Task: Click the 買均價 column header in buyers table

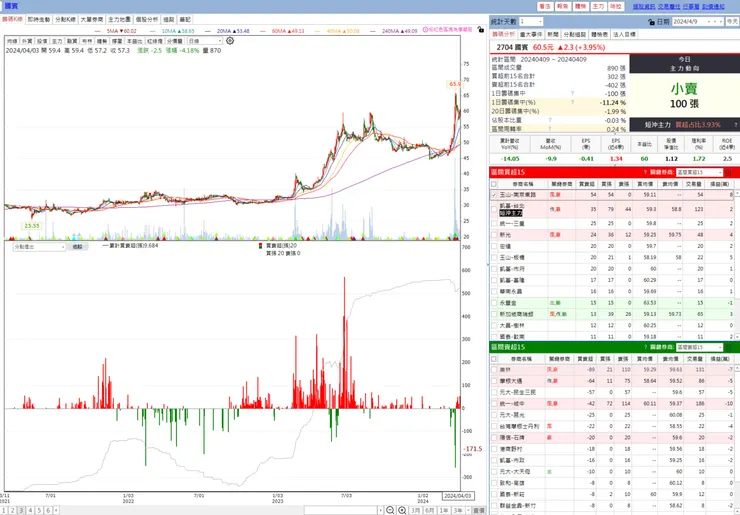Action: [x=645, y=184]
